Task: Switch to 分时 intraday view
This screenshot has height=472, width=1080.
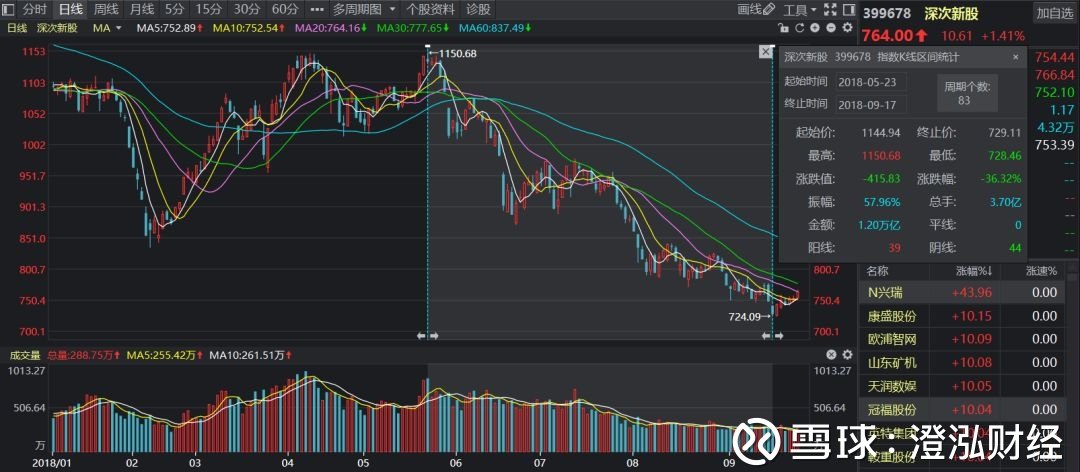Action: click(x=34, y=10)
